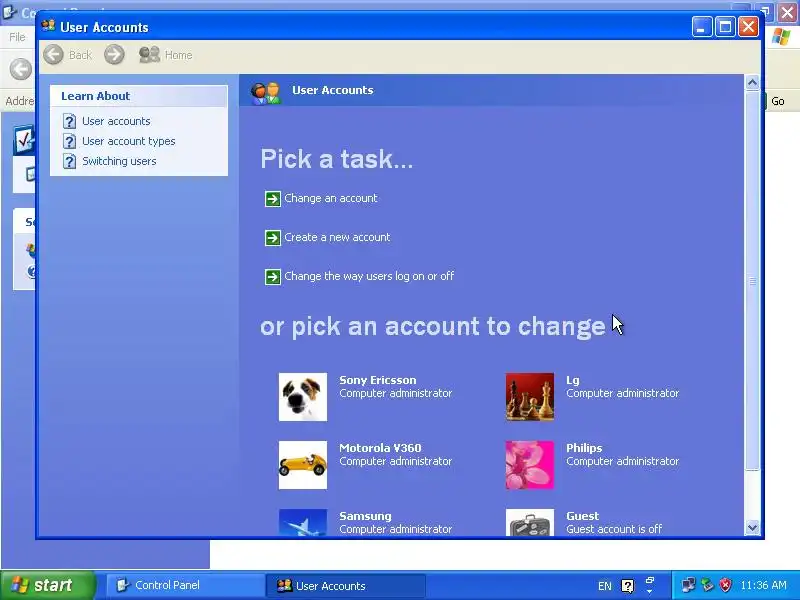Click the Samsung account name

[365, 516]
